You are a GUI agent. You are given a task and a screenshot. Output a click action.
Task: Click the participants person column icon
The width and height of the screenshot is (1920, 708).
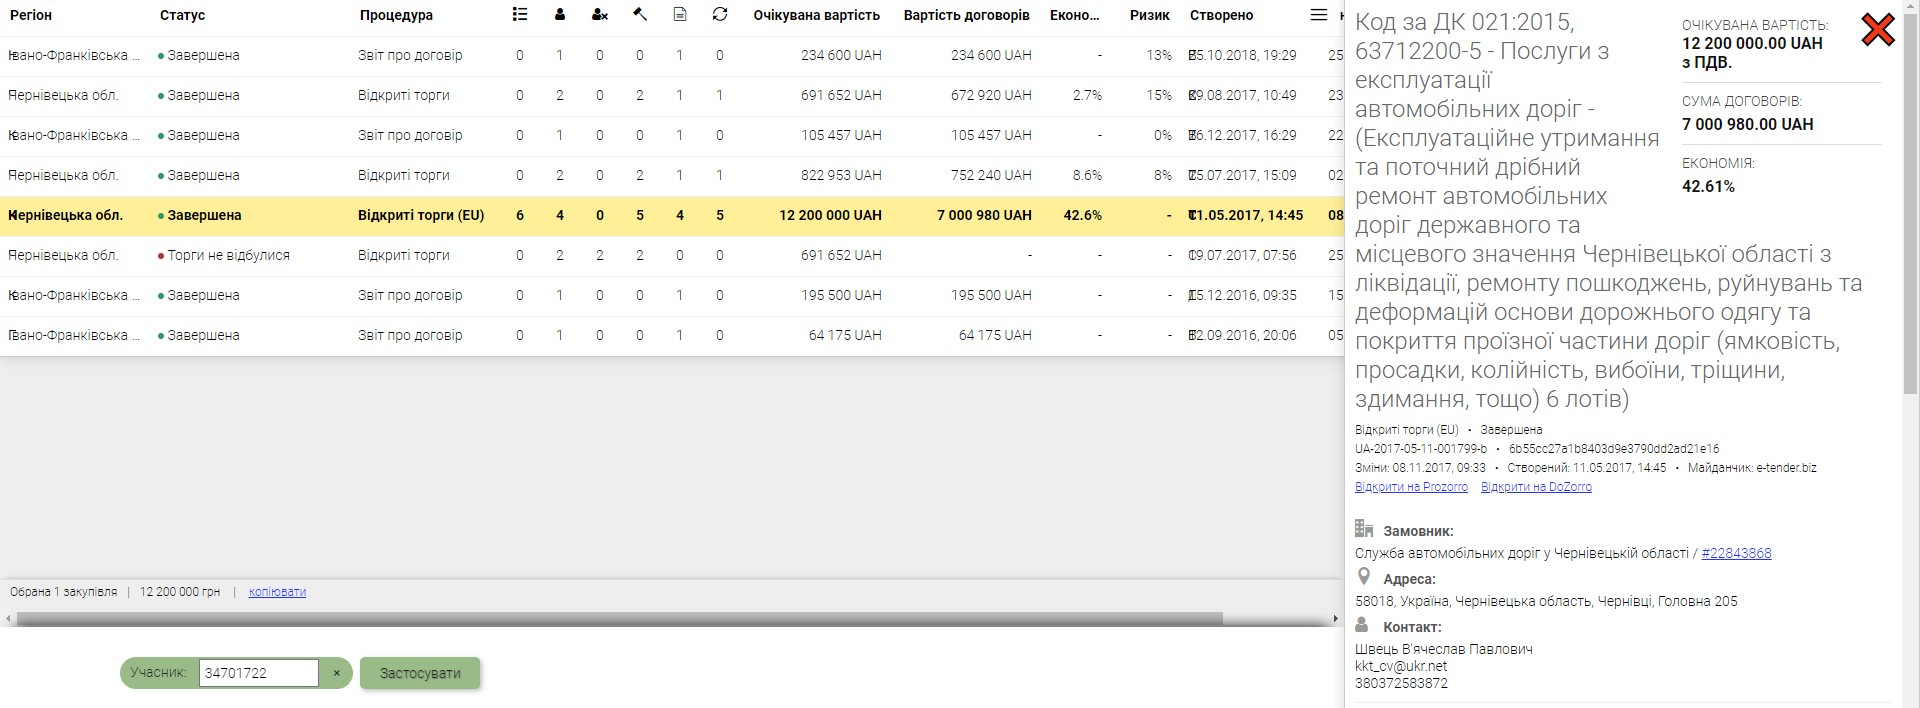pyautogui.click(x=559, y=15)
